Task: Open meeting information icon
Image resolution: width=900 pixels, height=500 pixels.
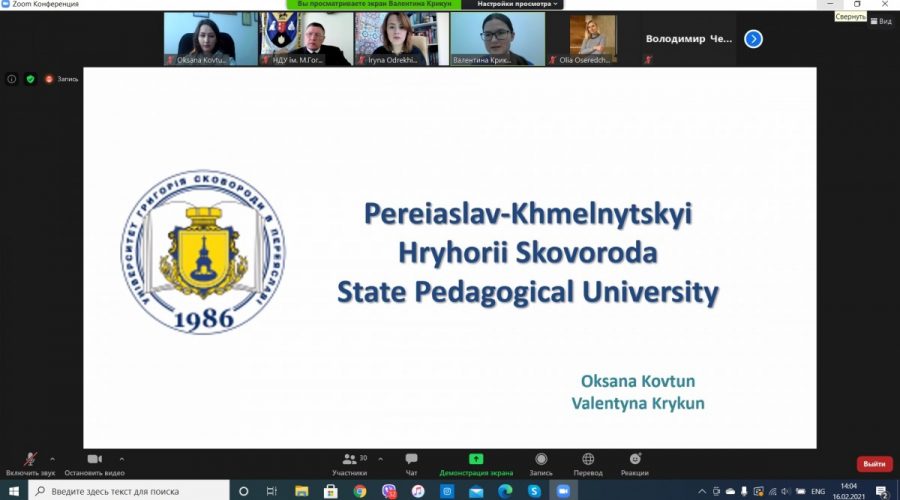Action: pos(11,79)
